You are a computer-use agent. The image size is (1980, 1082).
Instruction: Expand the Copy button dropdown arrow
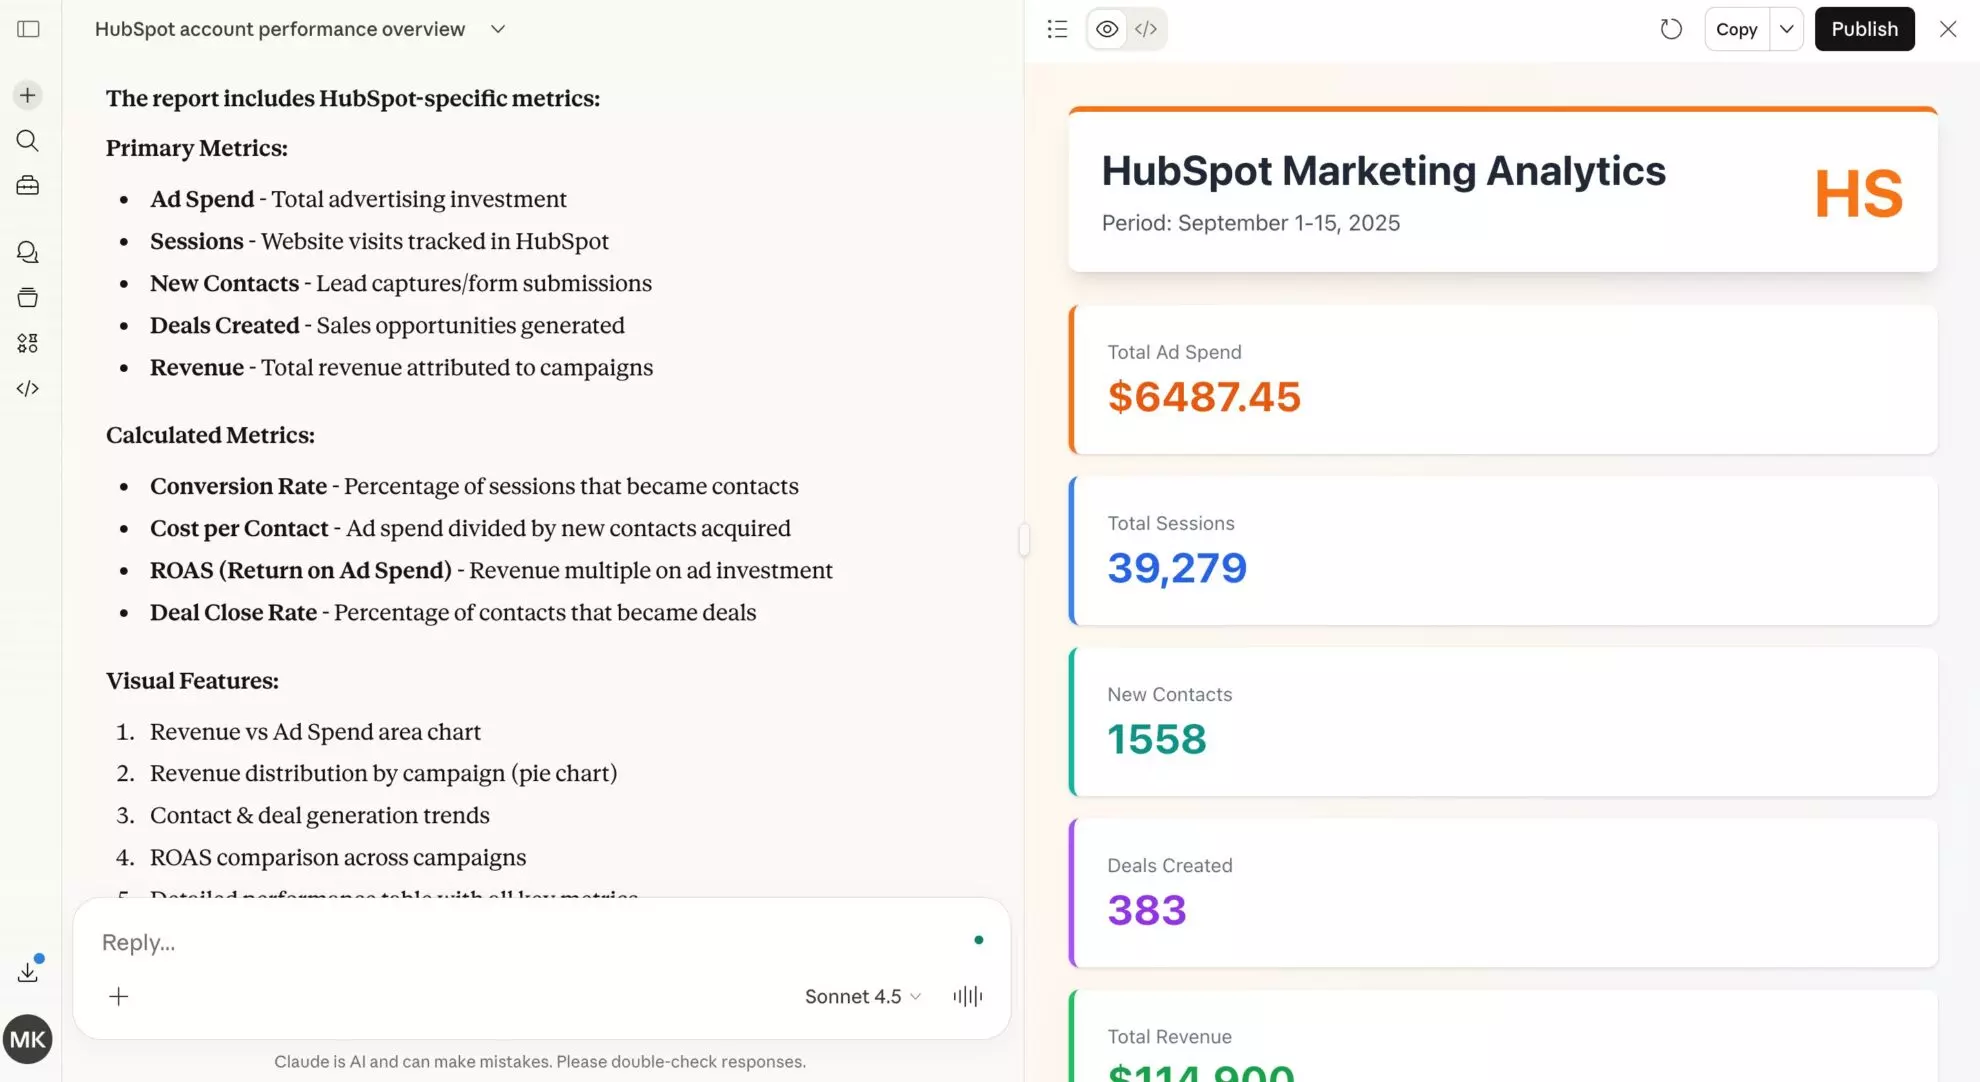[x=1787, y=29]
